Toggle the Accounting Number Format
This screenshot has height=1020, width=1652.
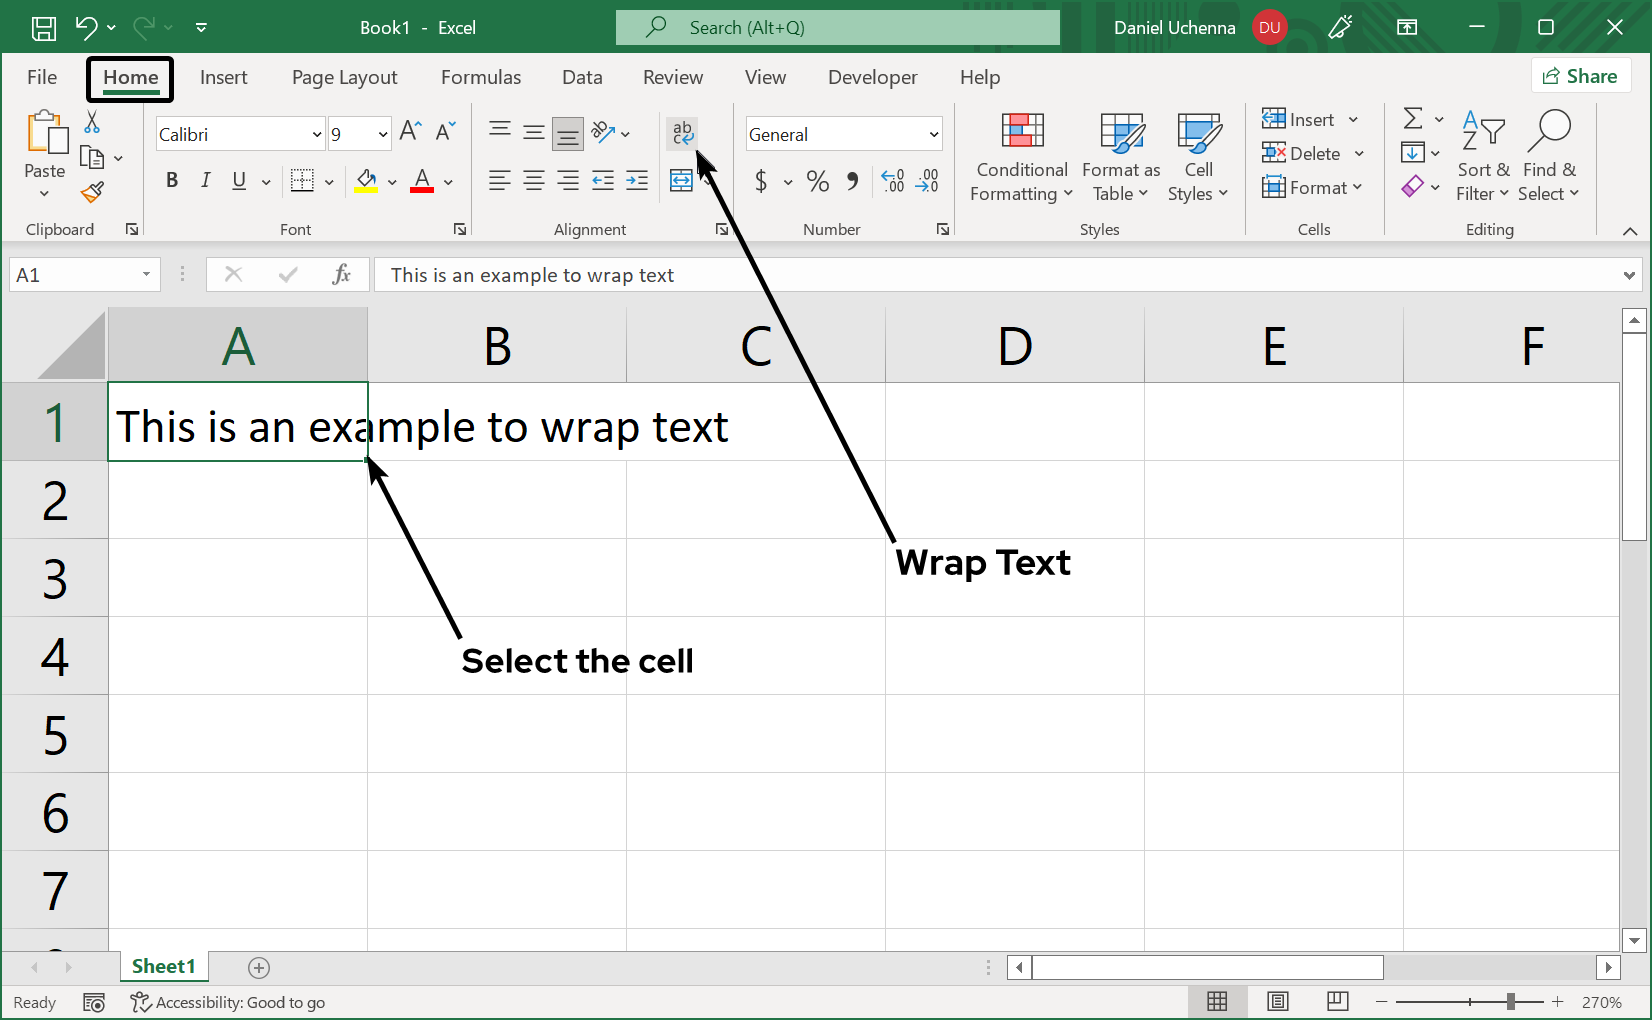tap(763, 181)
